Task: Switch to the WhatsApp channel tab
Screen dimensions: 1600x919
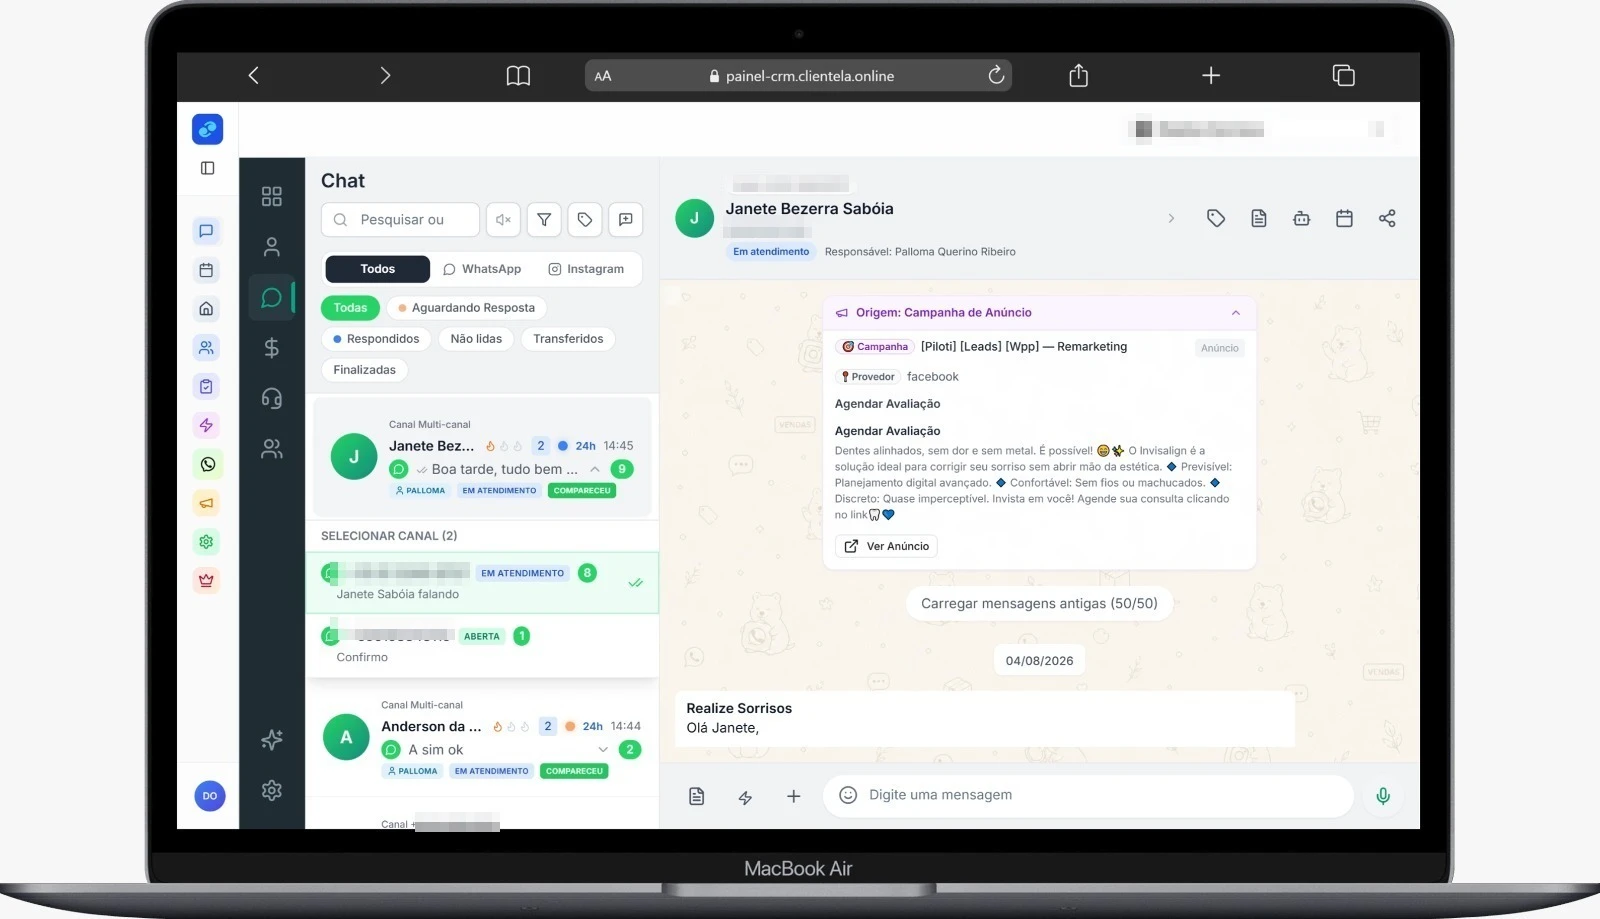Action: (x=482, y=269)
